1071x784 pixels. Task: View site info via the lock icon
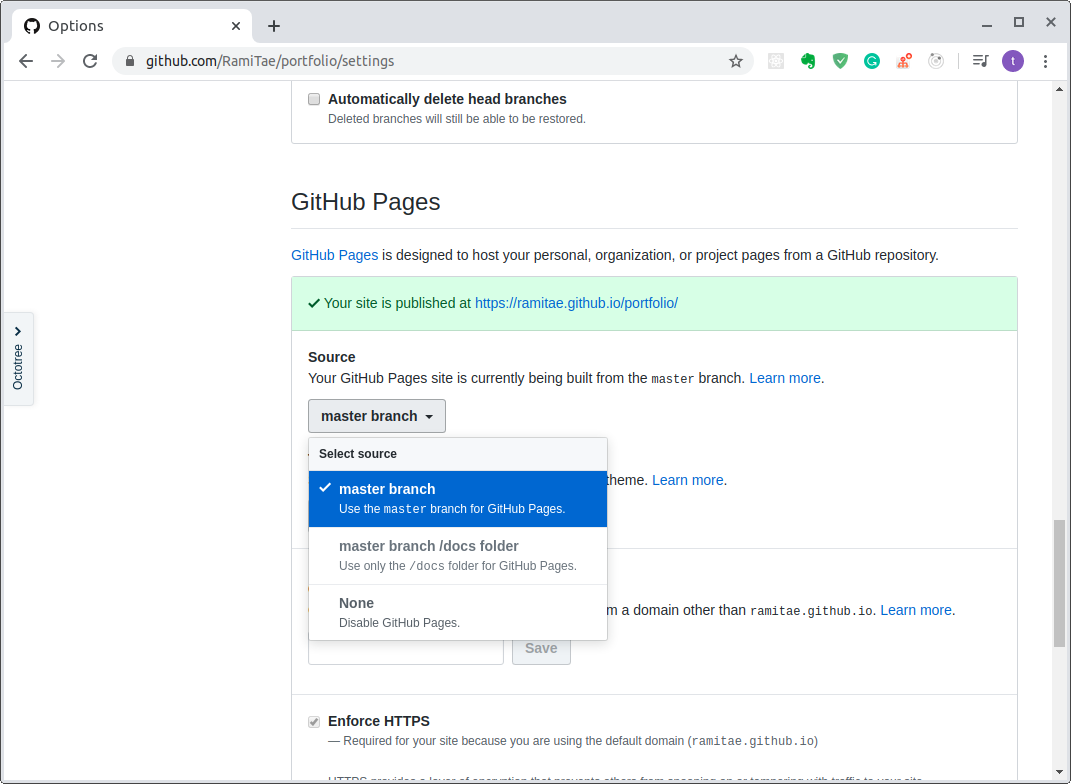coord(130,61)
